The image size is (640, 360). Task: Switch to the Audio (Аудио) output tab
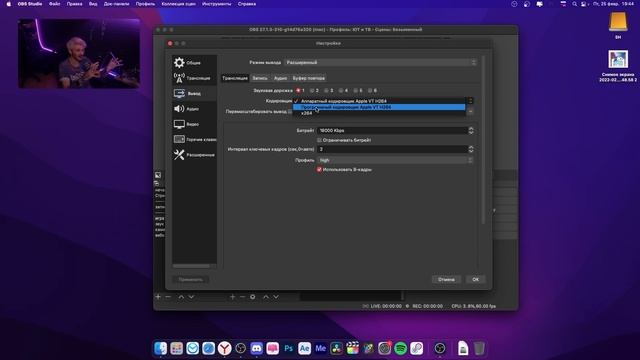pyautogui.click(x=280, y=78)
